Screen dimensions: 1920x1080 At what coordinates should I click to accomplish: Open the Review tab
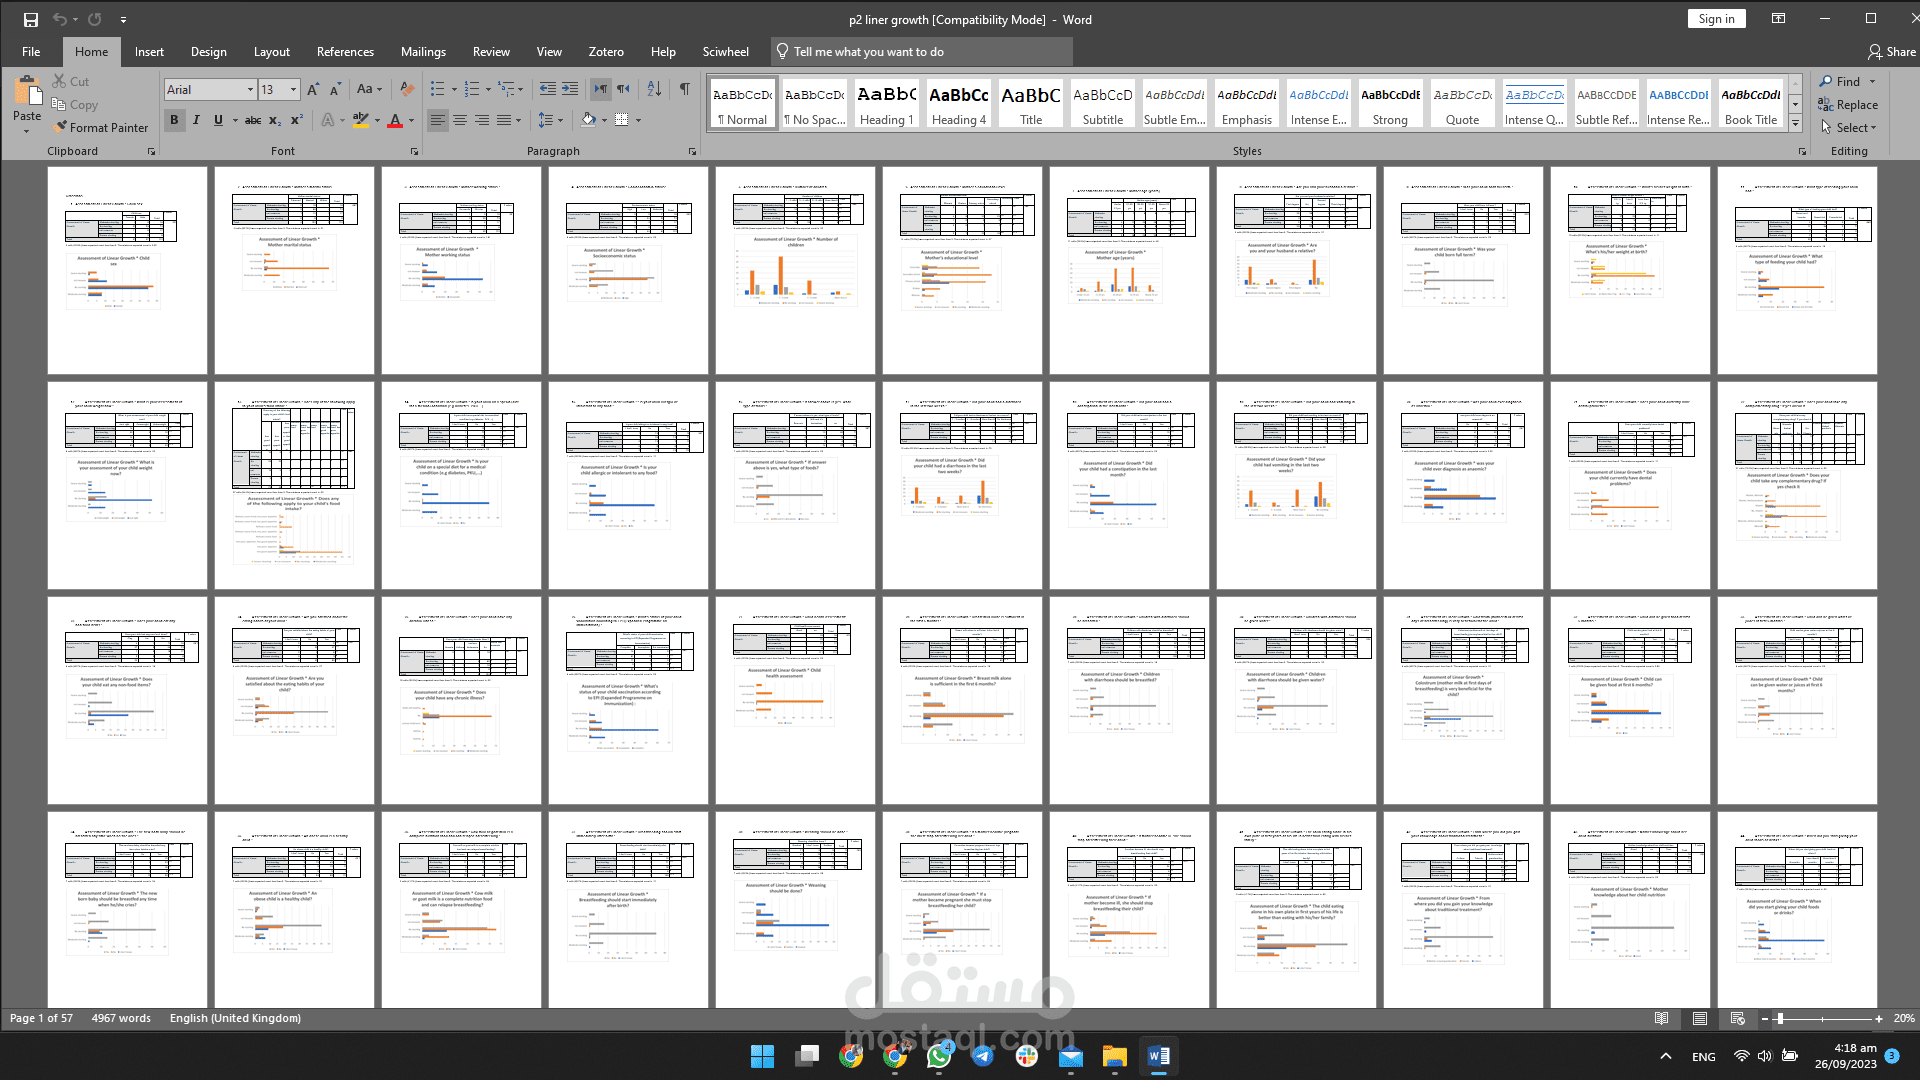491,52
